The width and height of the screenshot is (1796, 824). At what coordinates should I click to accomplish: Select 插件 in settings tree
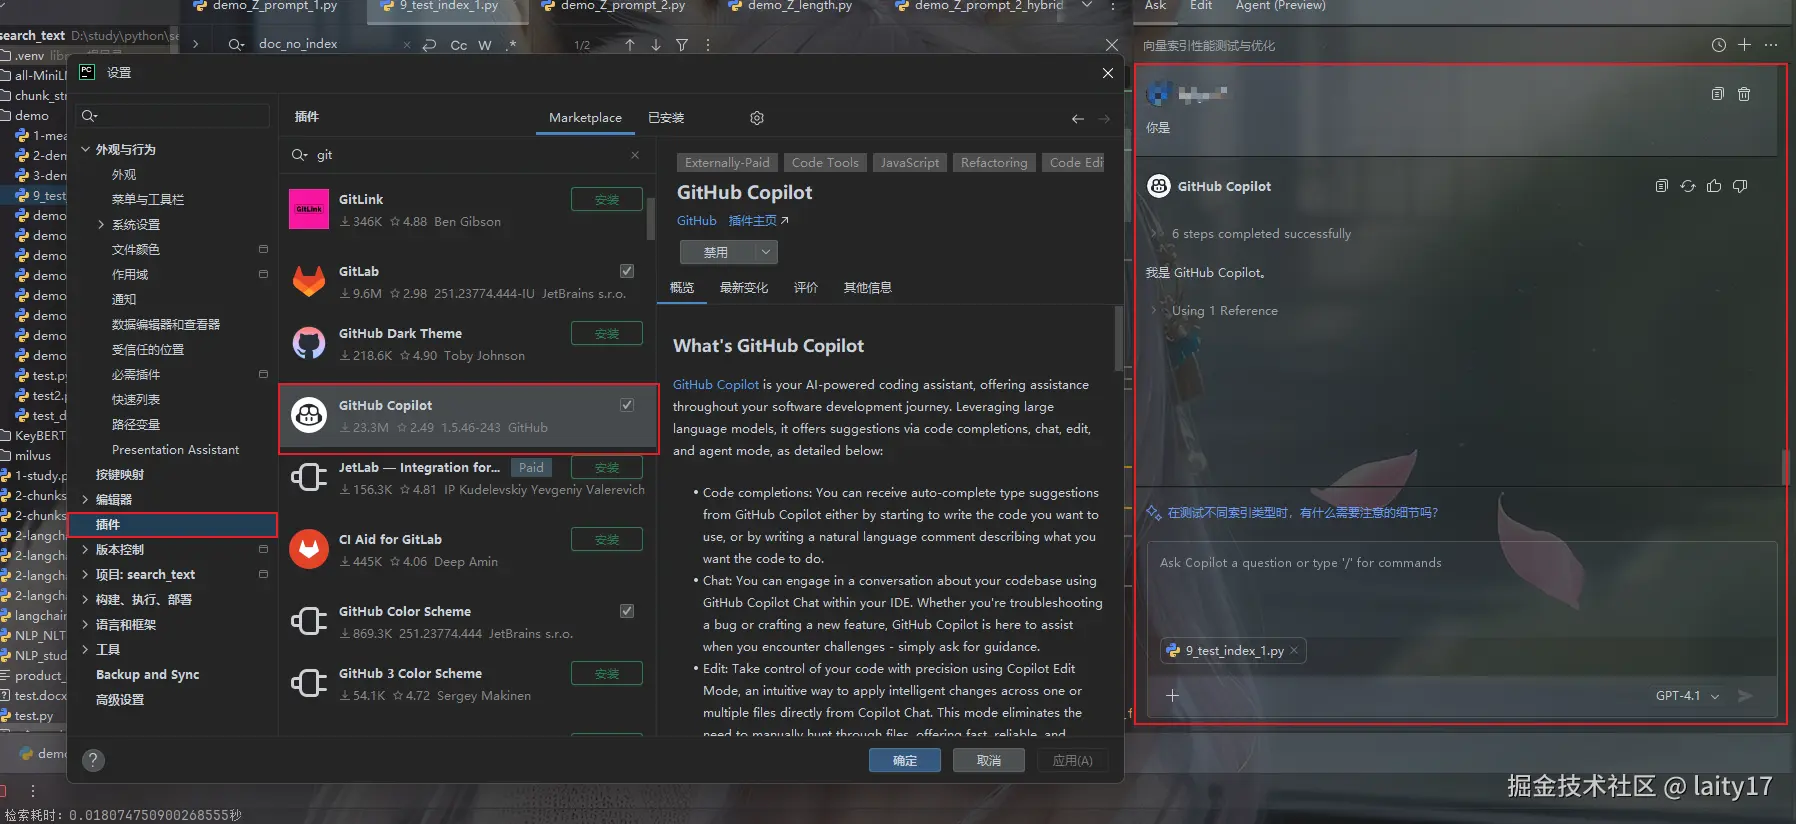click(172, 524)
